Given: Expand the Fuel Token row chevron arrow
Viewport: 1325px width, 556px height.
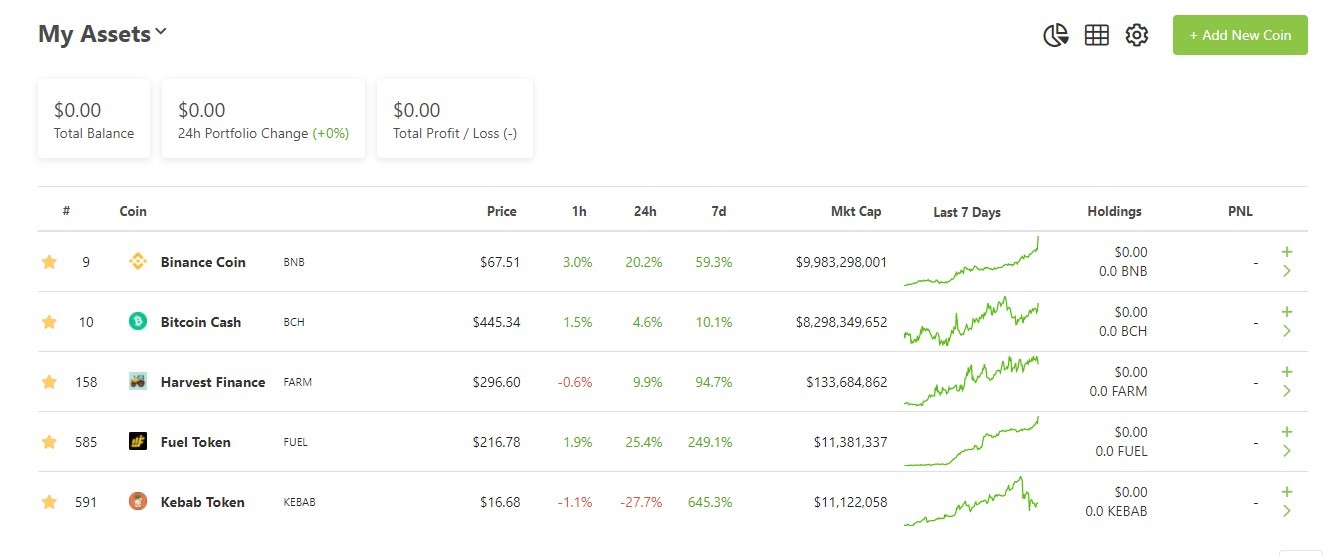Looking at the screenshot, I should (x=1287, y=451).
